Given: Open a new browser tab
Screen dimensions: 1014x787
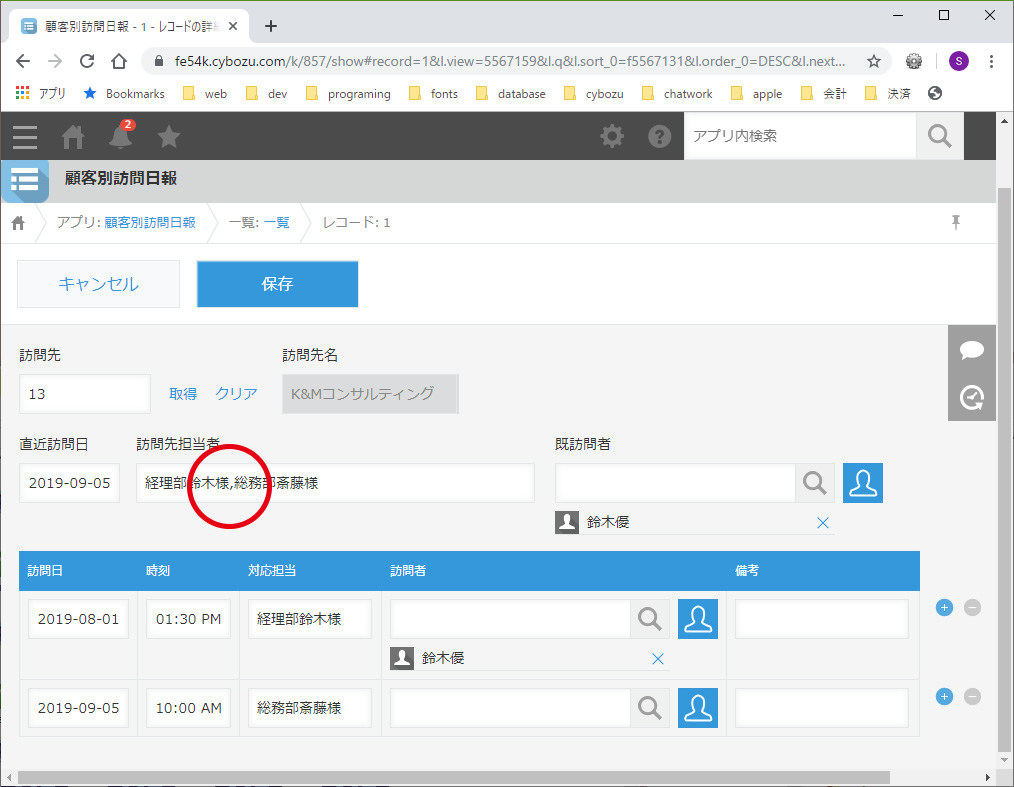Looking at the screenshot, I should pyautogui.click(x=271, y=27).
